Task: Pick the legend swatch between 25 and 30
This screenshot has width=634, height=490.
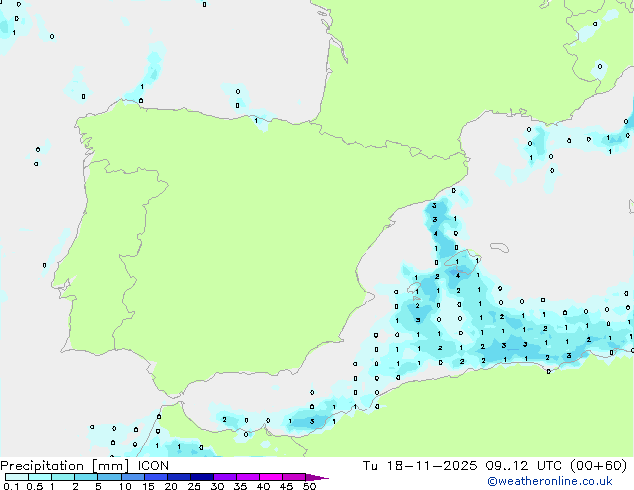Action: coord(202,477)
